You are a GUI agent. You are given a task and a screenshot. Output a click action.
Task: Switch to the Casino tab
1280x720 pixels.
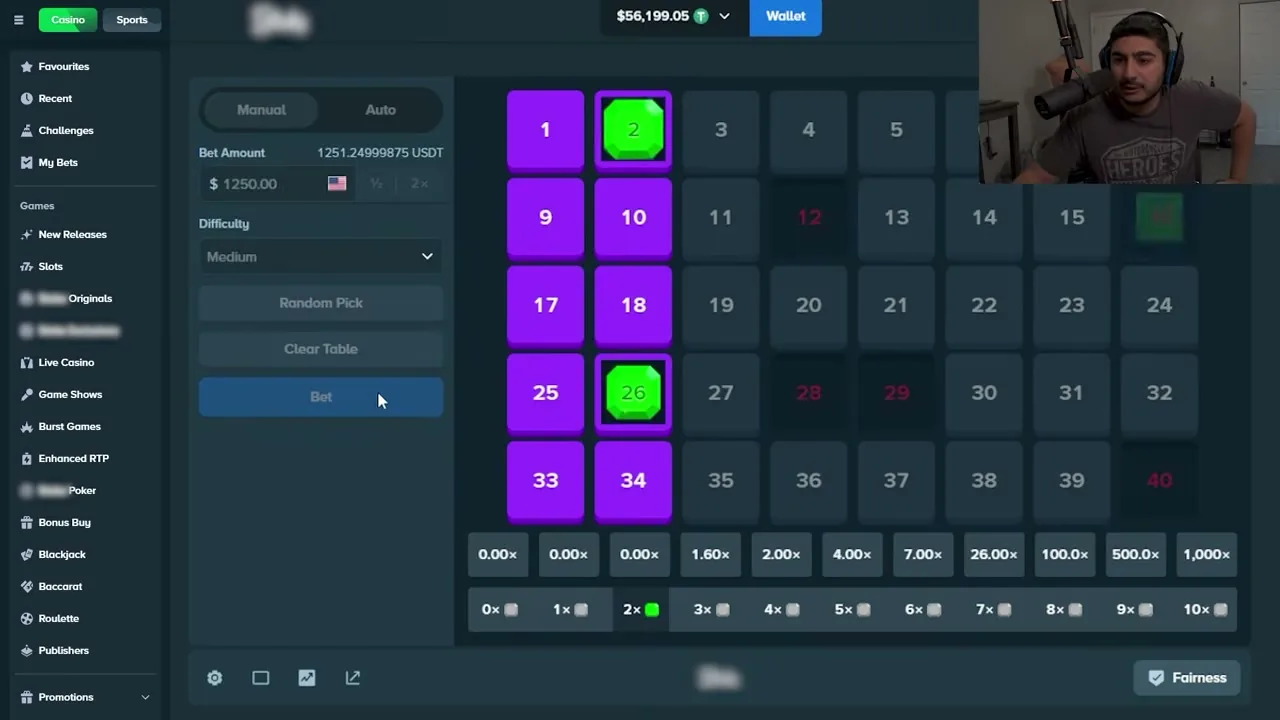point(68,20)
